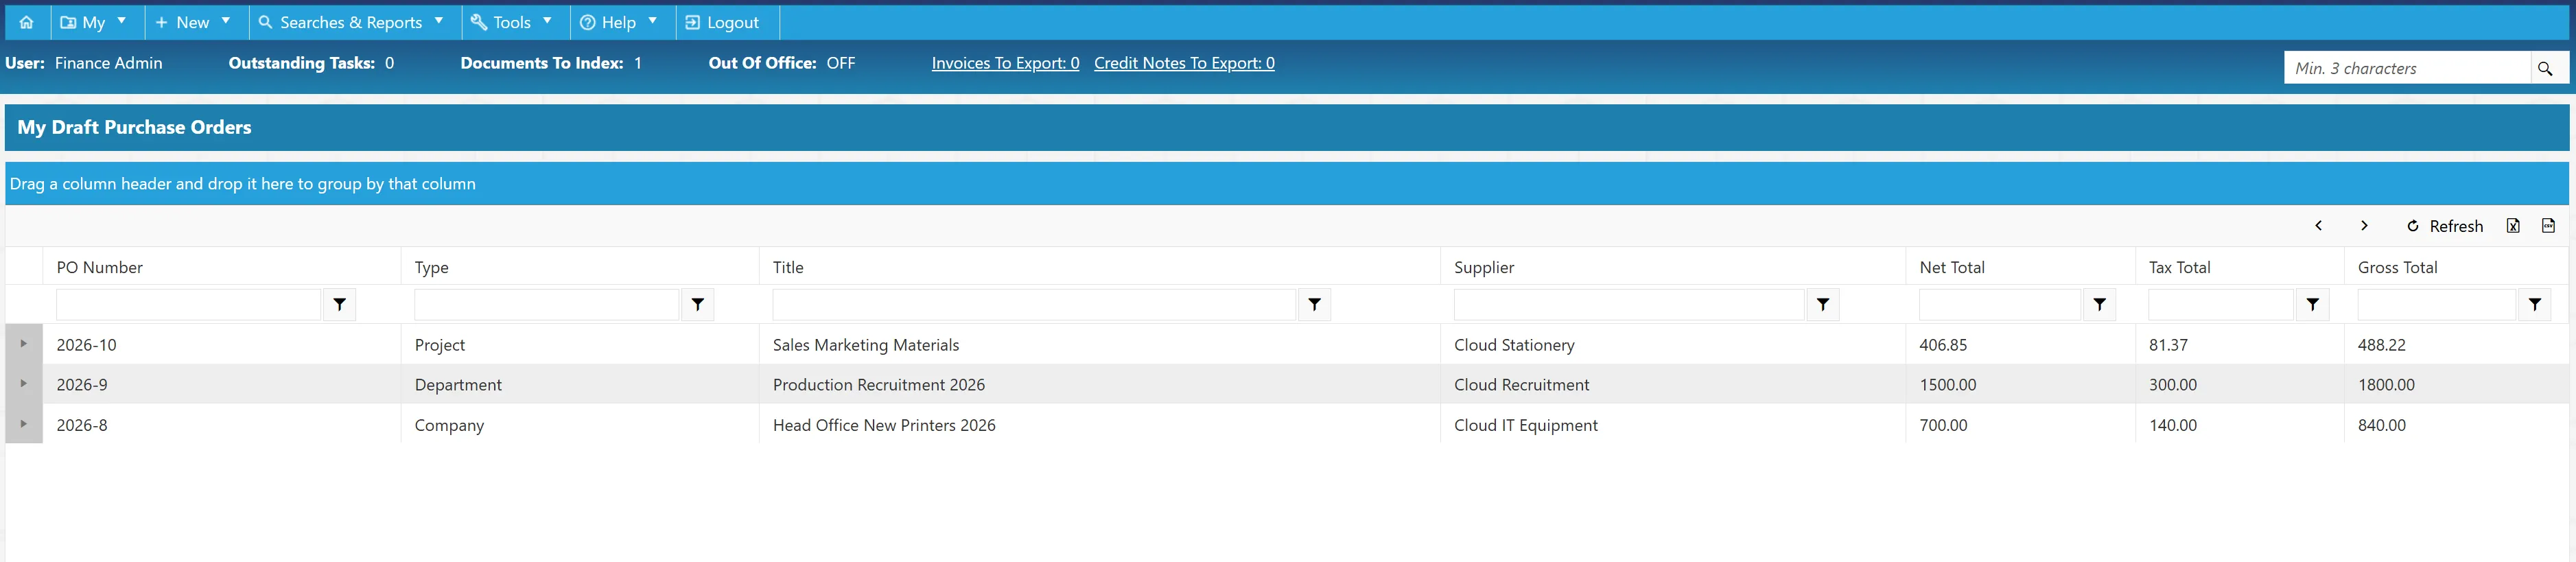
Task: Sort by Title column header
Action: (788, 267)
